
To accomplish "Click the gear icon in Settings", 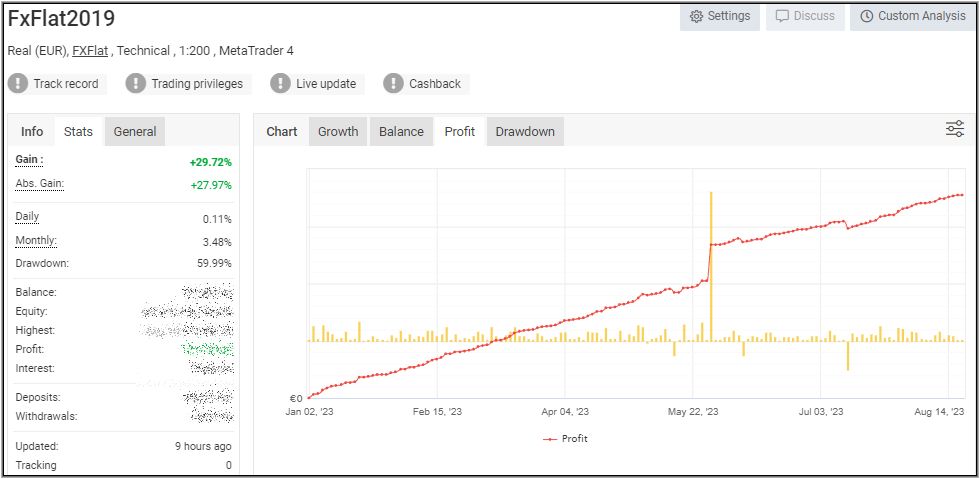I will (696, 16).
